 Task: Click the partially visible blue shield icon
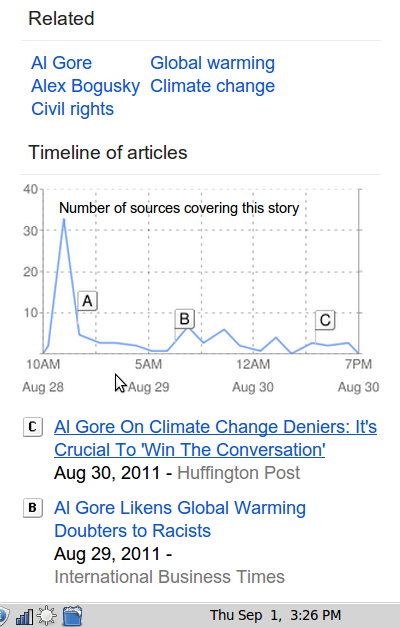coord(4,616)
